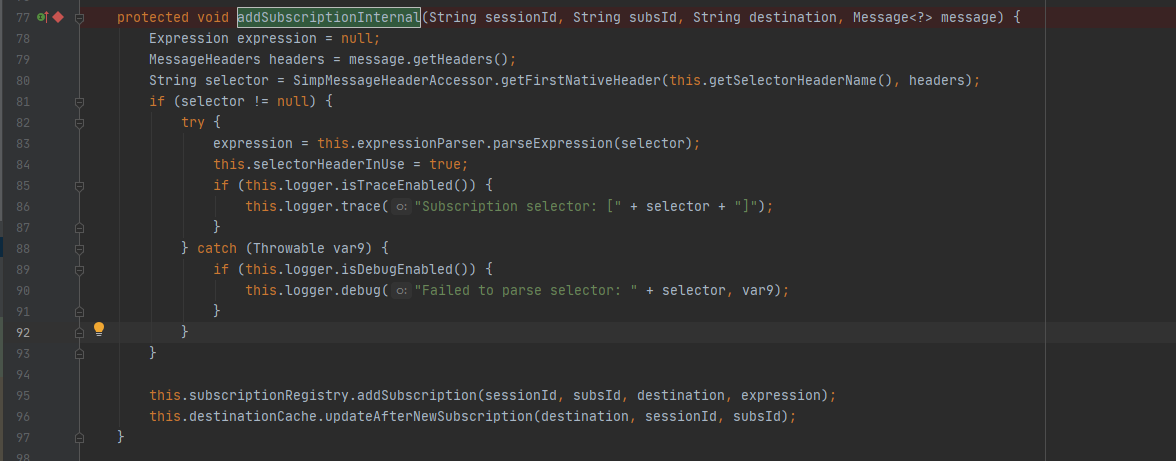Viewport: 1176px width, 461px height.
Task: Collapse the if (selector != null) block
Action: click(79, 102)
